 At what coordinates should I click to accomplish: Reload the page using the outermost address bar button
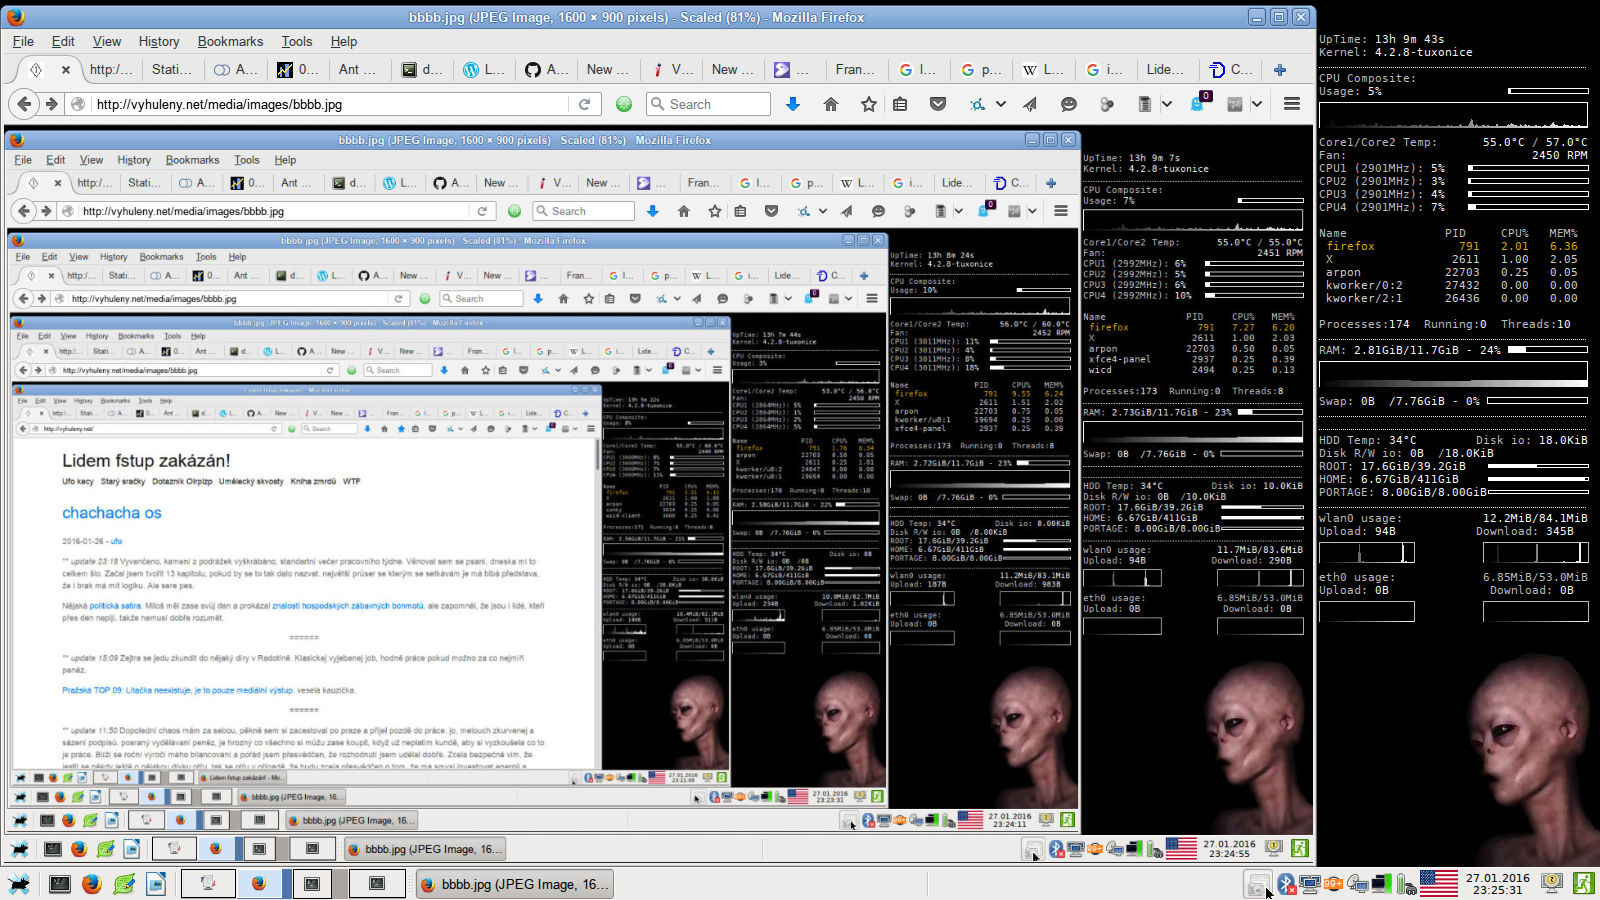[x=585, y=104]
